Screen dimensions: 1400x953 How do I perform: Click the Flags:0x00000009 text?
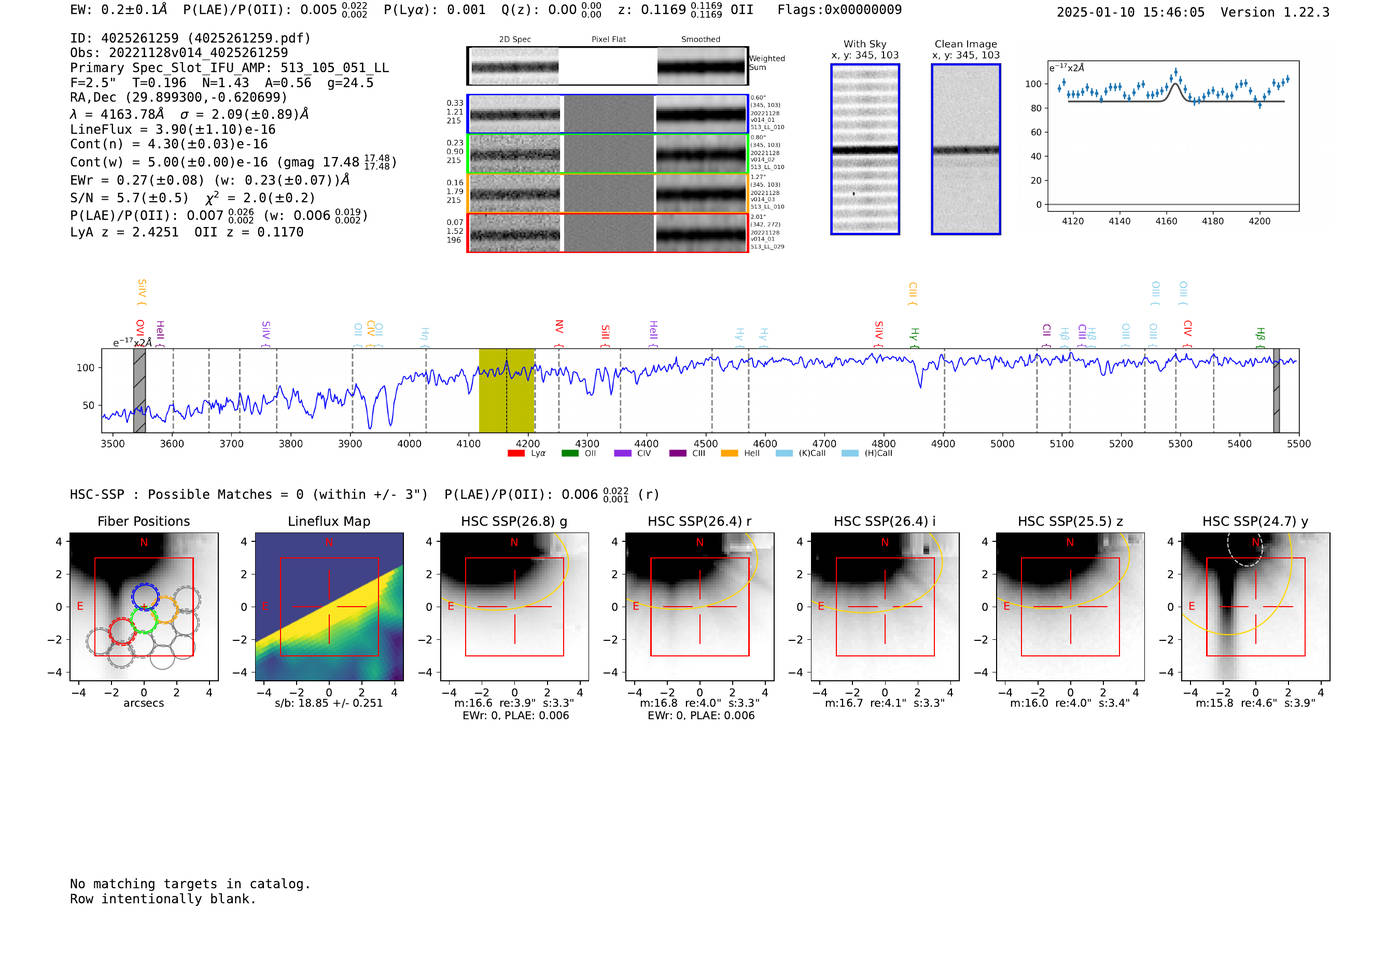coord(839,9)
